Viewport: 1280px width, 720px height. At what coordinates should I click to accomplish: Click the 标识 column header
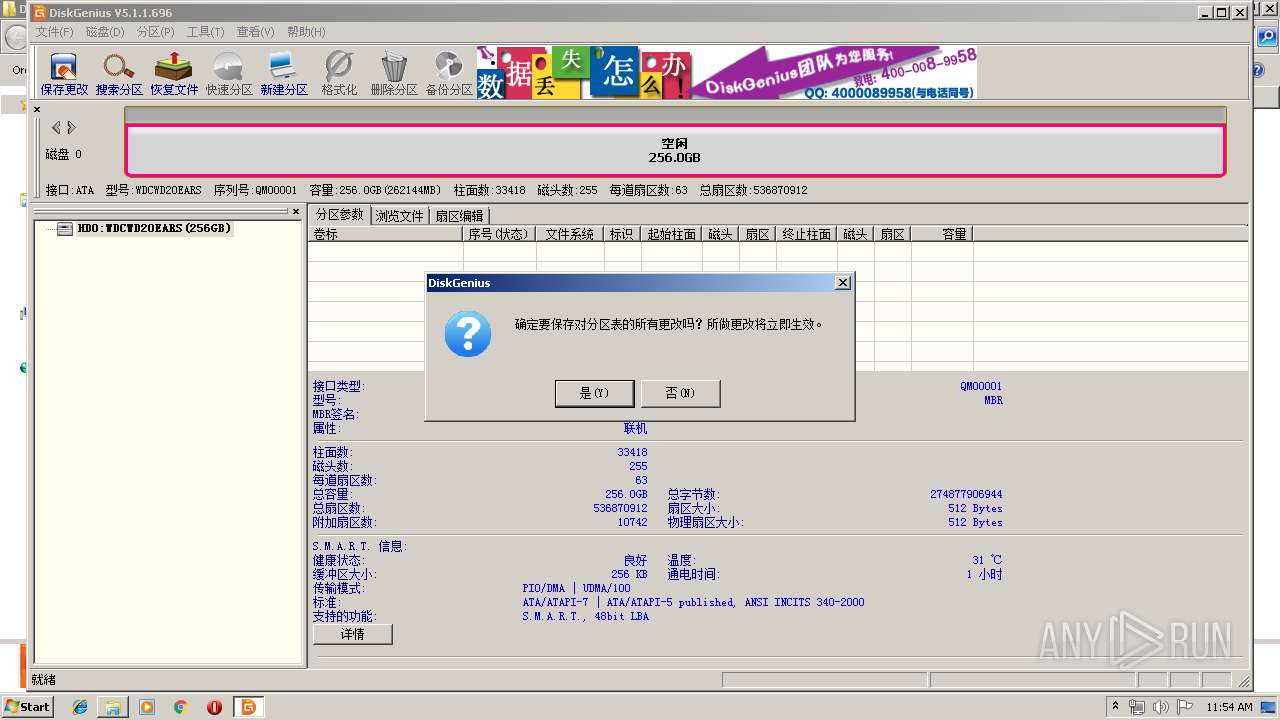coord(622,234)
